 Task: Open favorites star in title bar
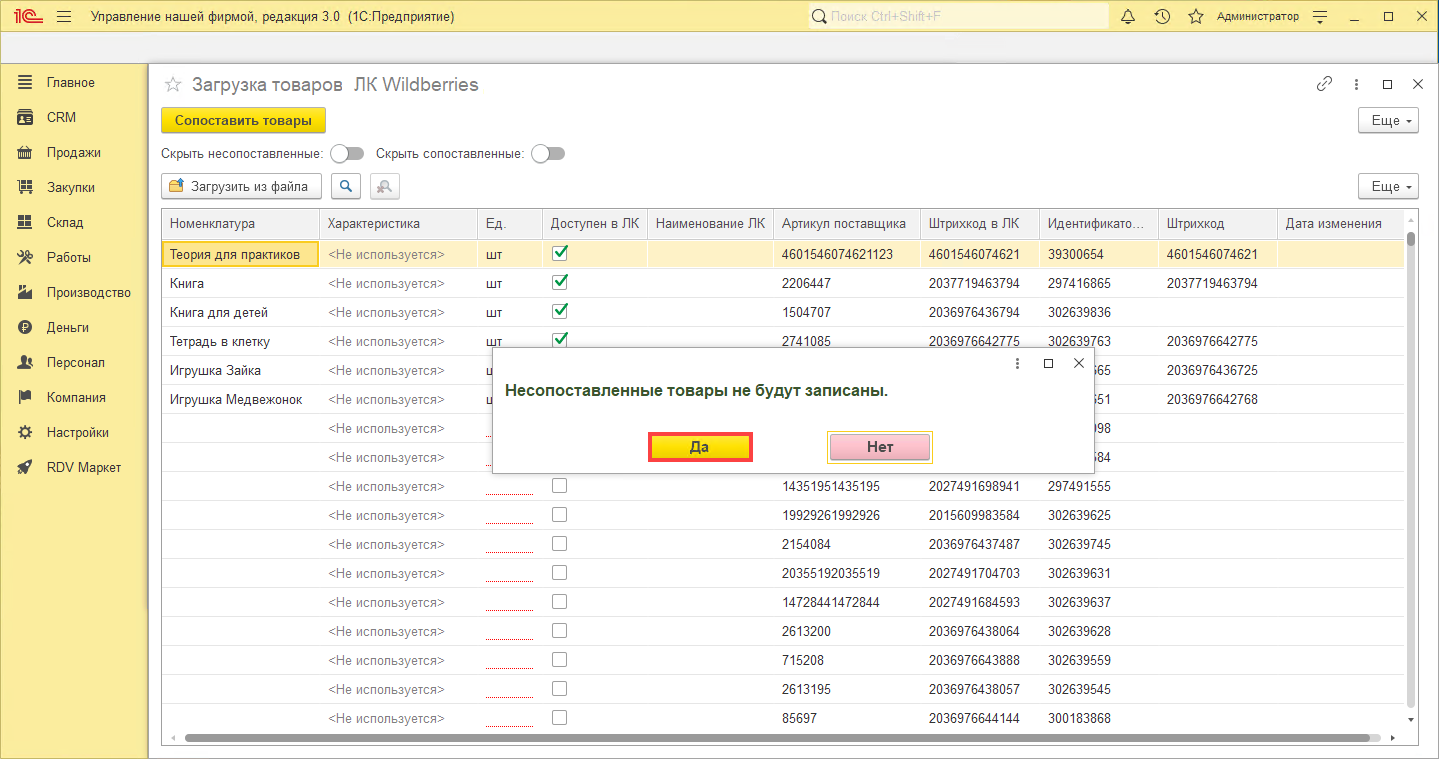click(1195, 17)
